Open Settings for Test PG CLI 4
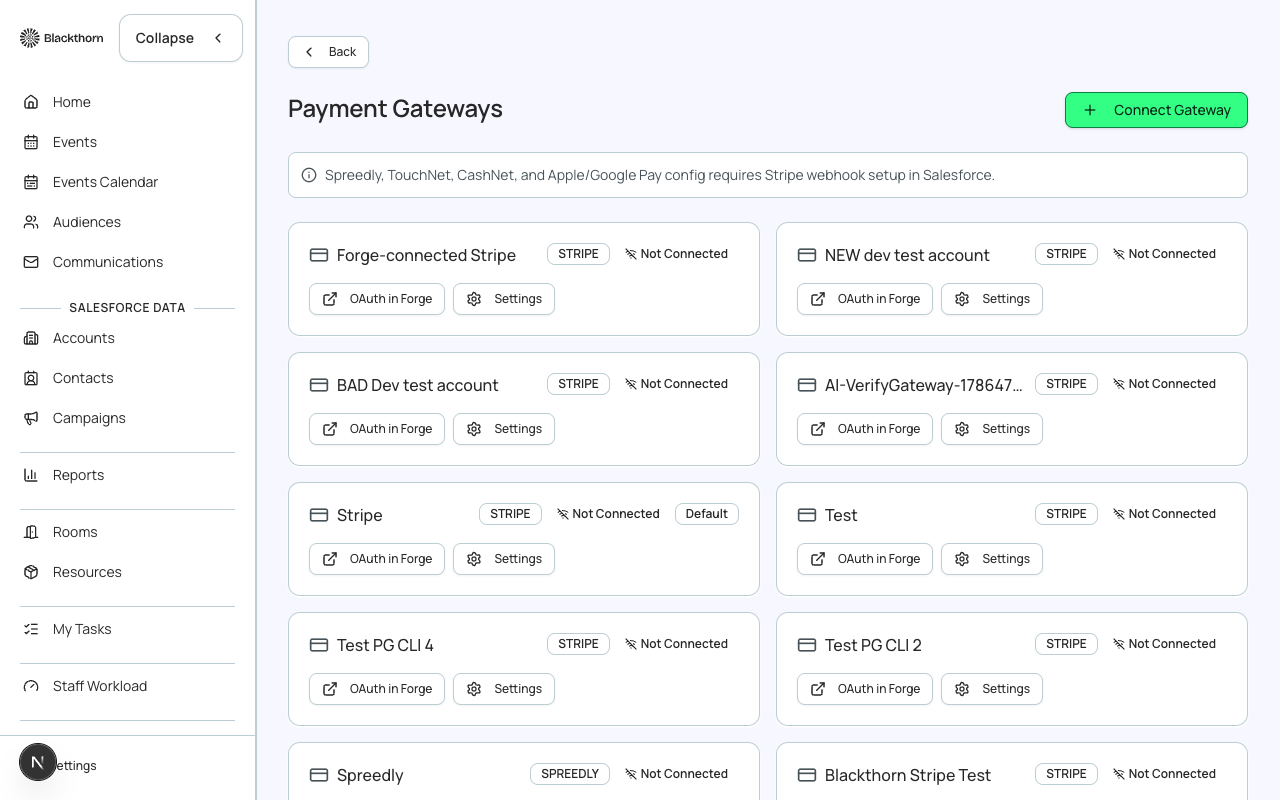Viewport: 1280px width, 800px height. 504,689
